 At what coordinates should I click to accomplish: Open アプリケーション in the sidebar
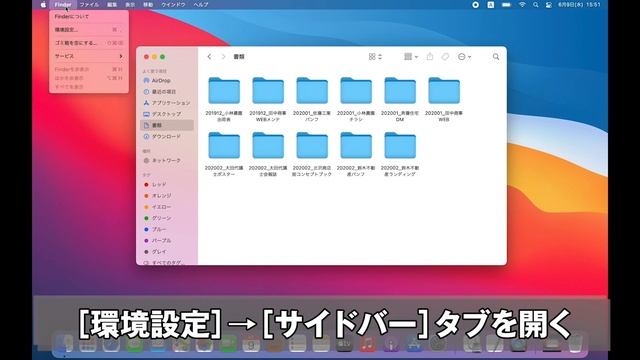point(167,103)
